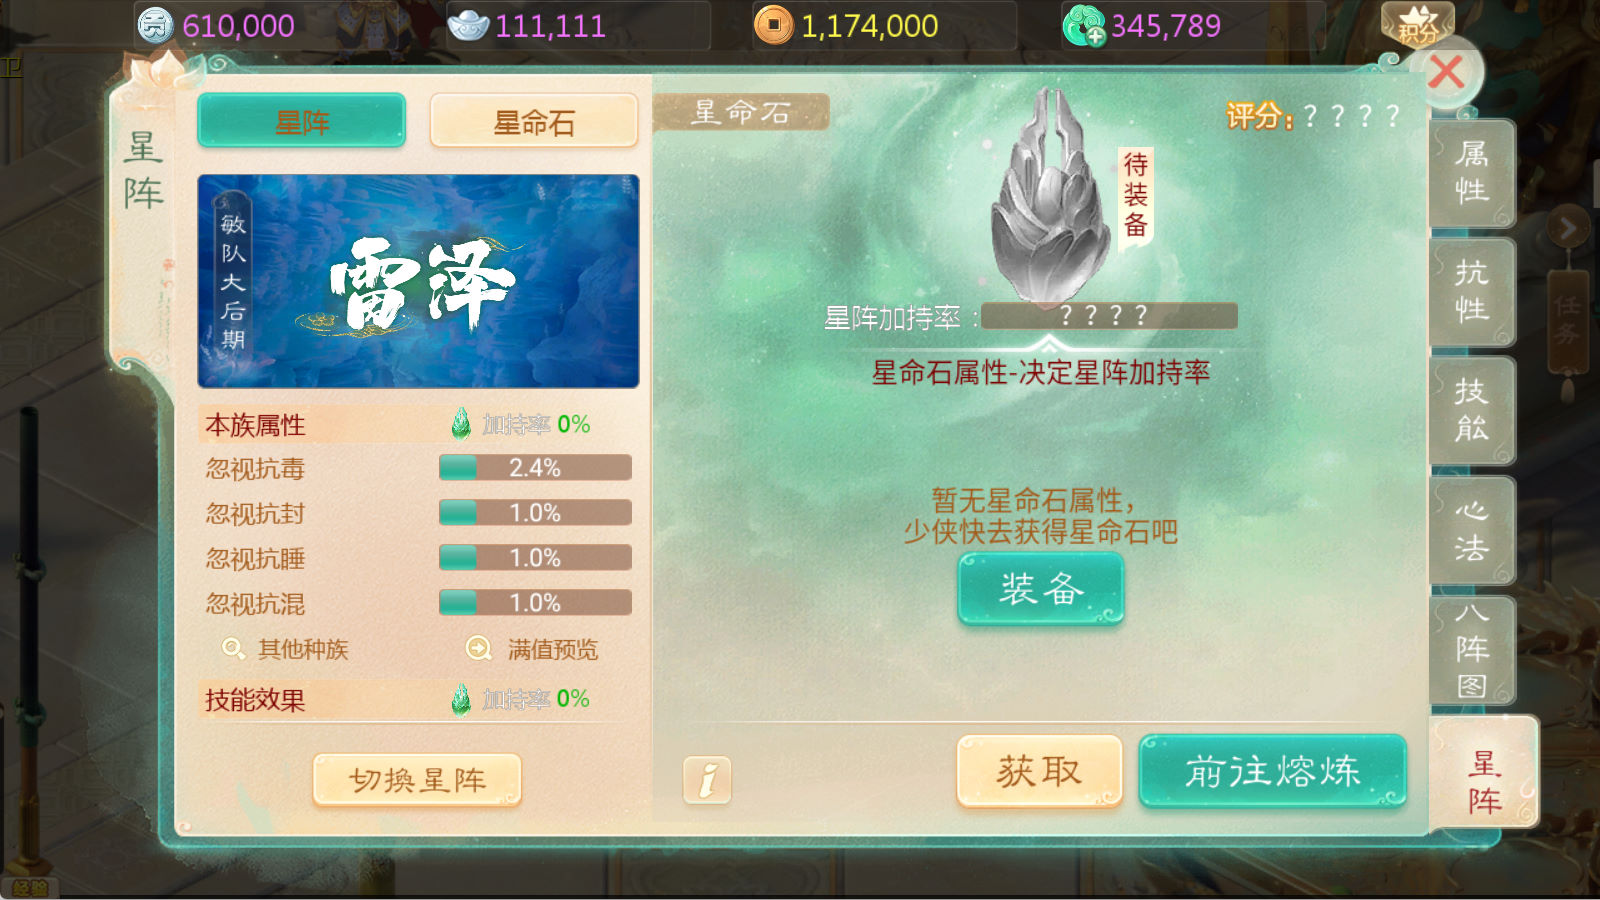Click the info "i" icon

tap(707, 779)
